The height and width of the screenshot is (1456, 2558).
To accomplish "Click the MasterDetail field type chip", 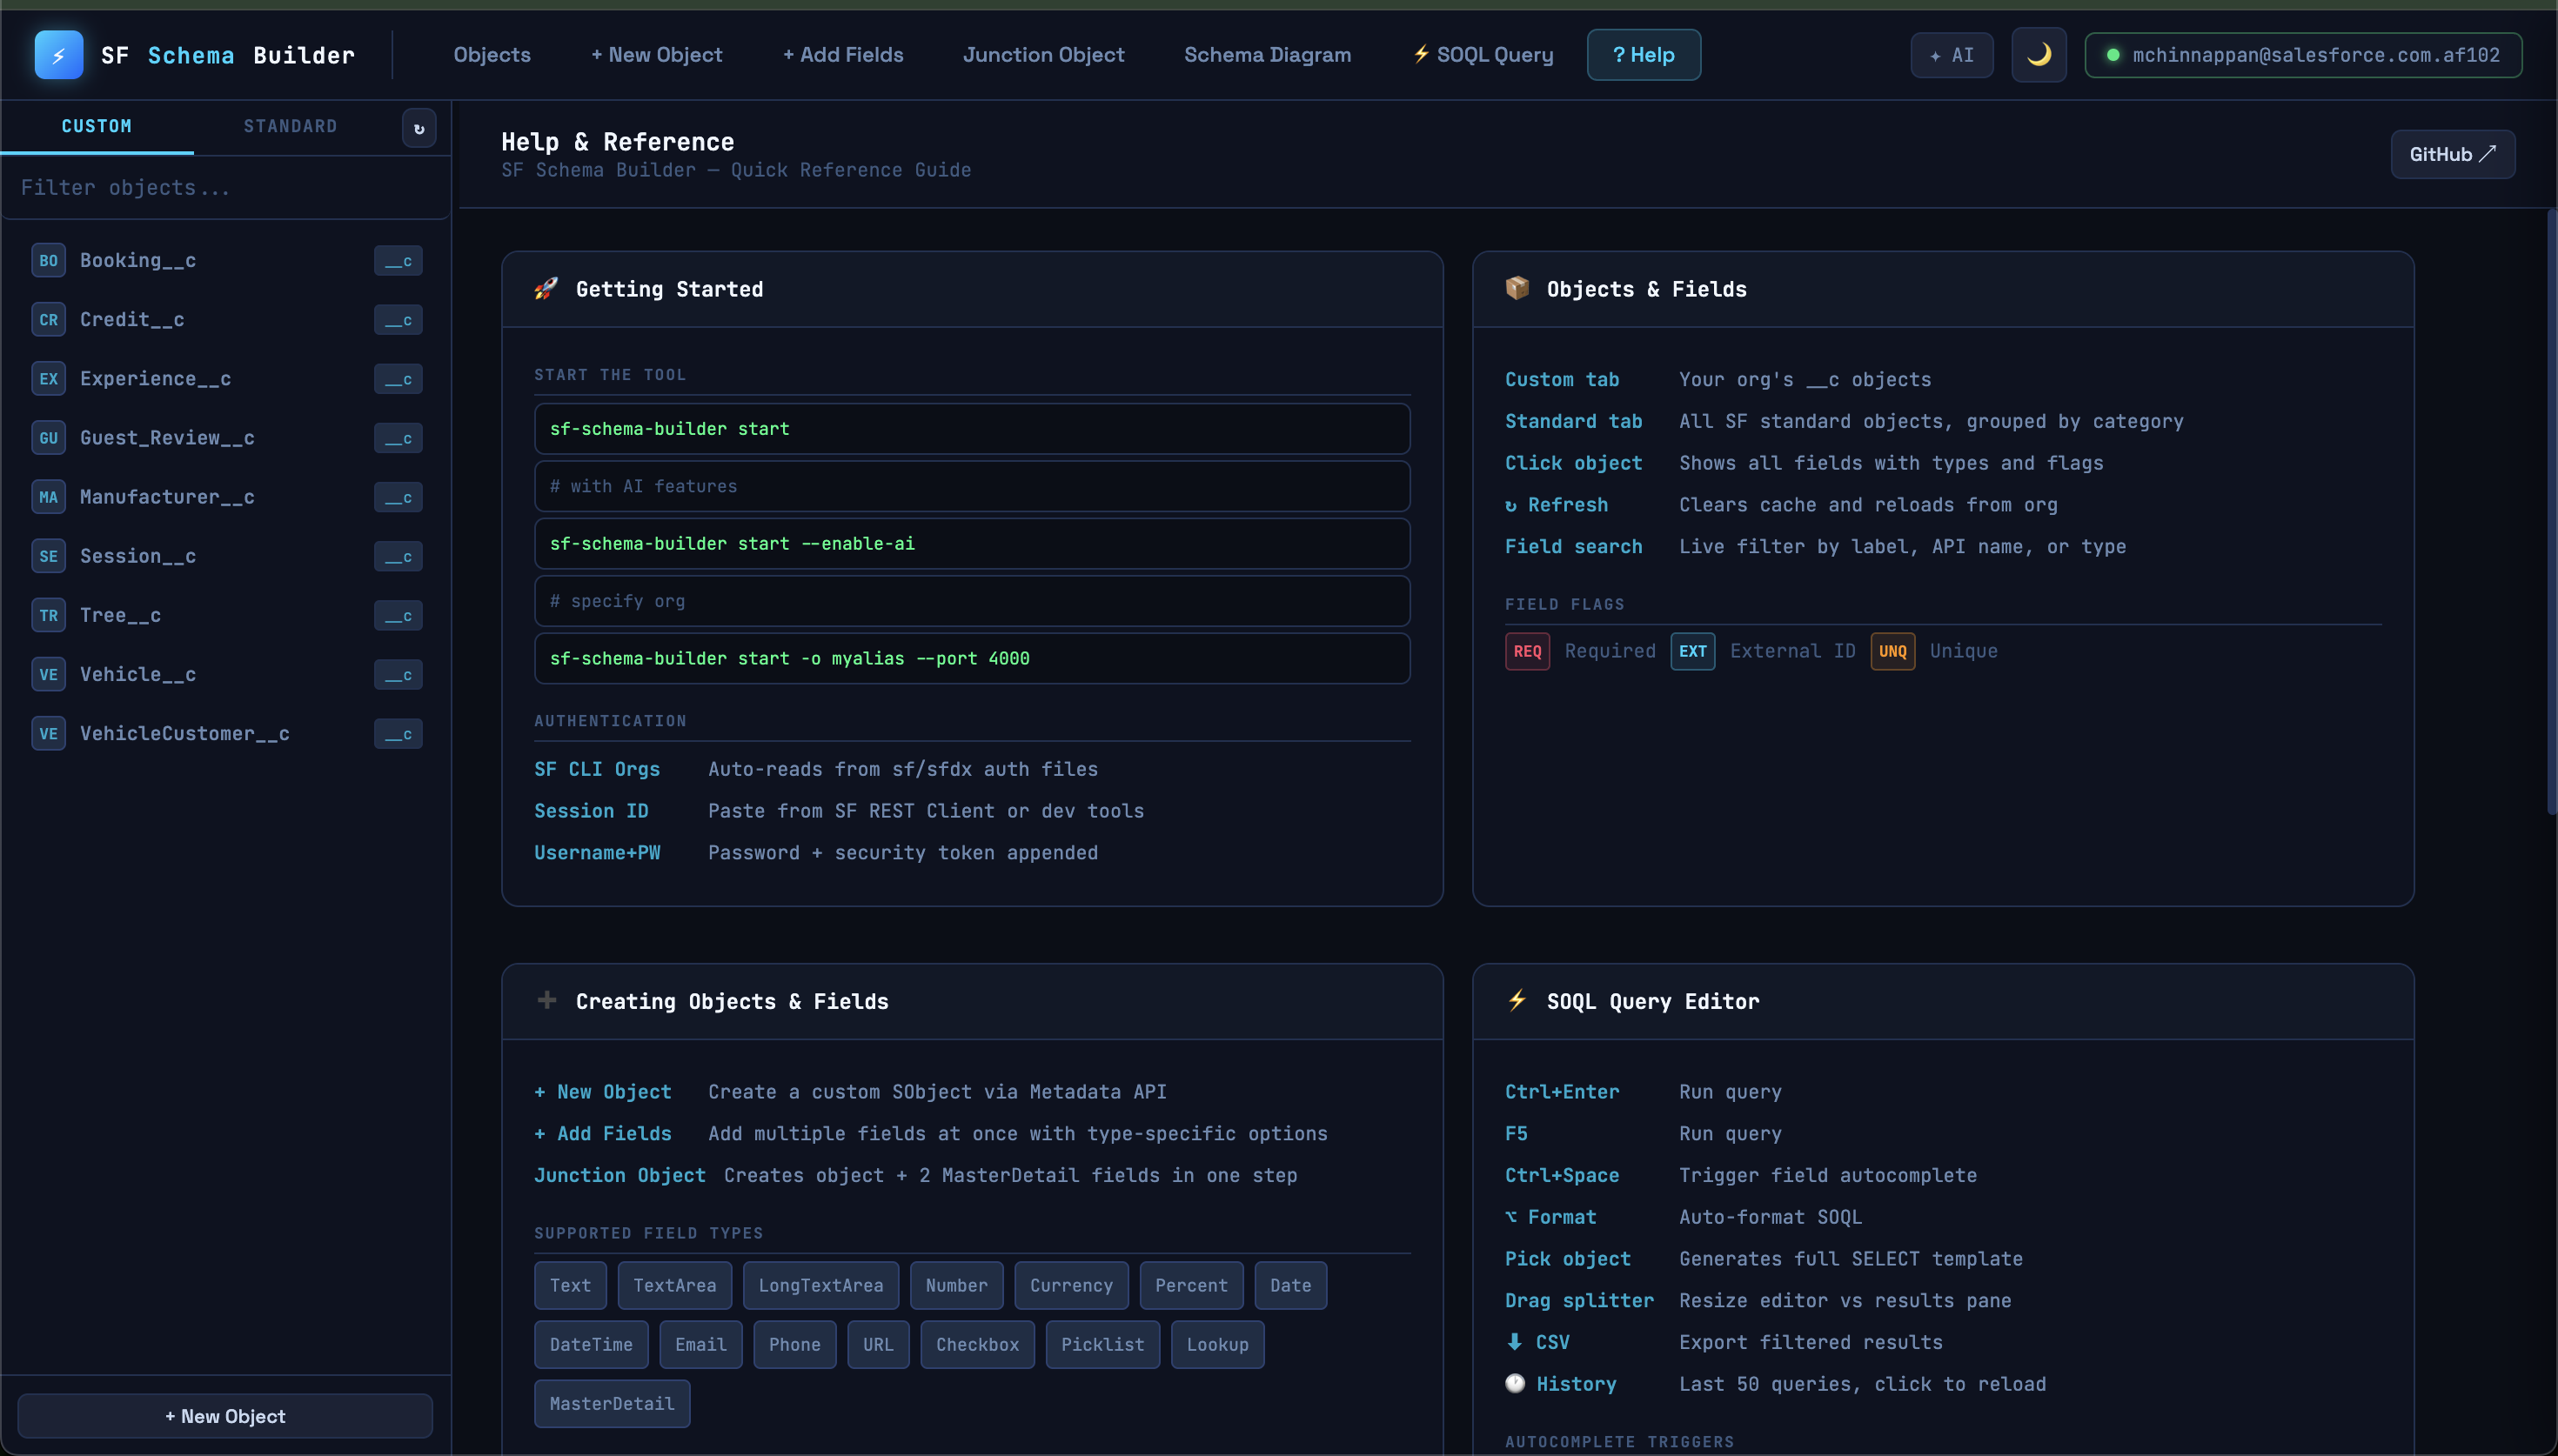I will pos(612,1404).
